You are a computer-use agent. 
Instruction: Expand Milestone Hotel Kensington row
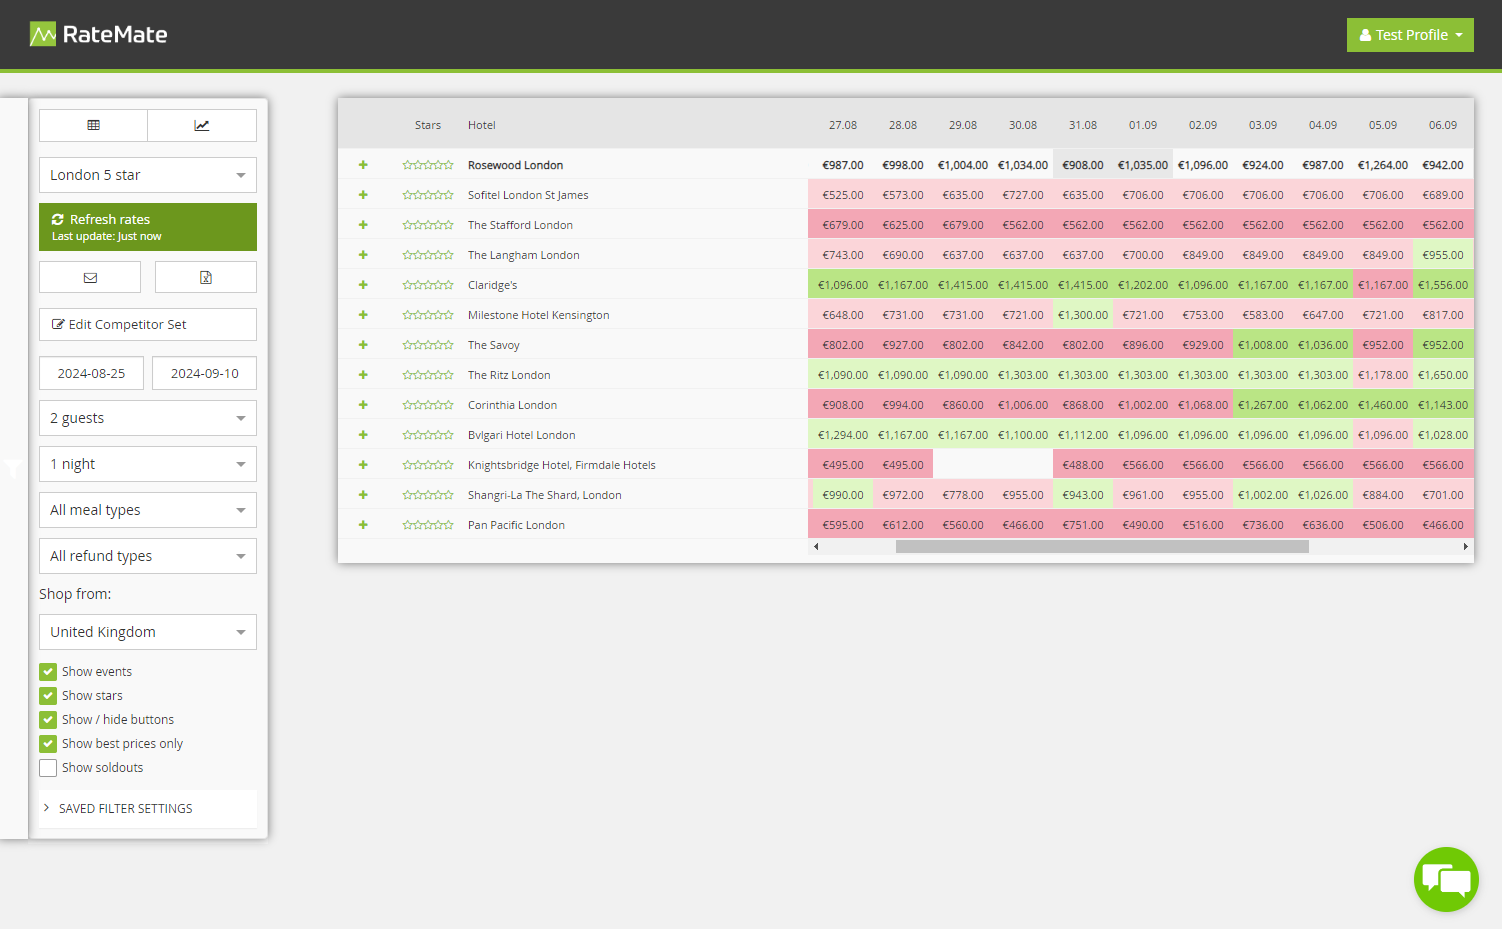[363, 315]
